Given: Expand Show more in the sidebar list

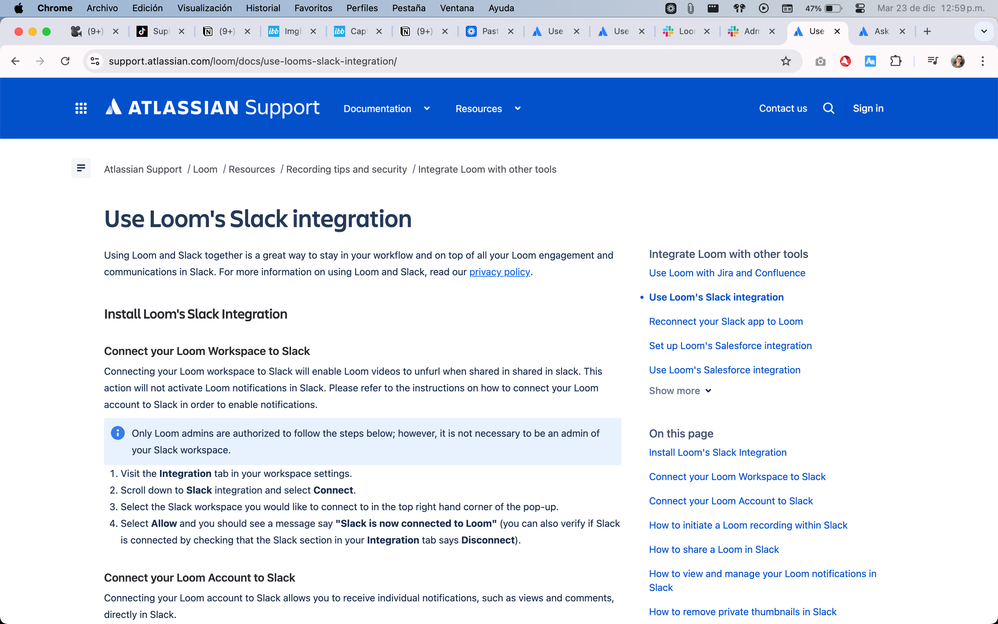Looking at the screenshot, I should (x=680, y=391).
